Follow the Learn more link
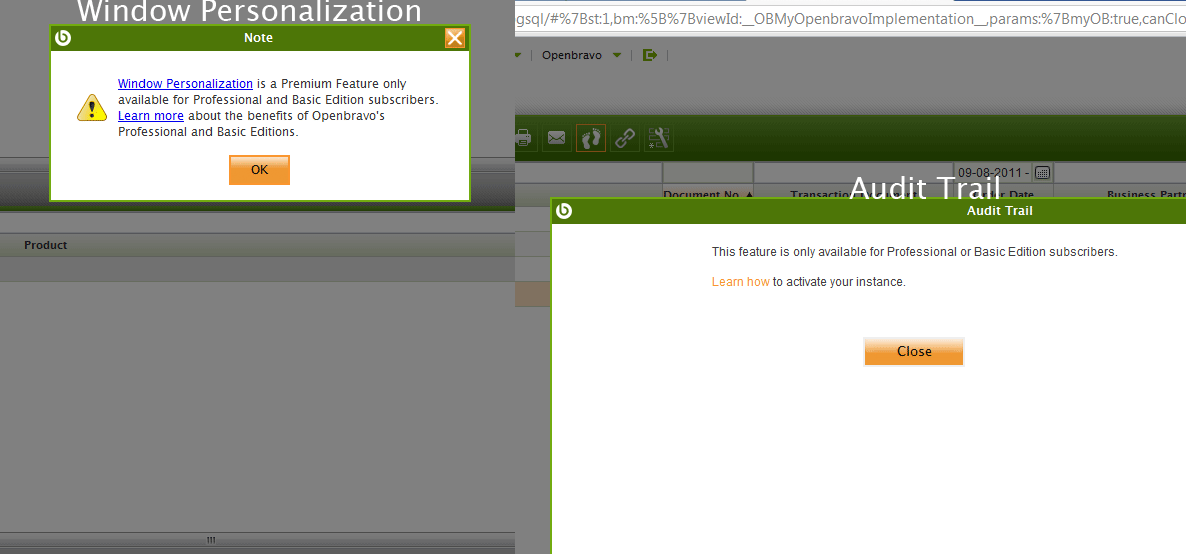 coord(150,116)
